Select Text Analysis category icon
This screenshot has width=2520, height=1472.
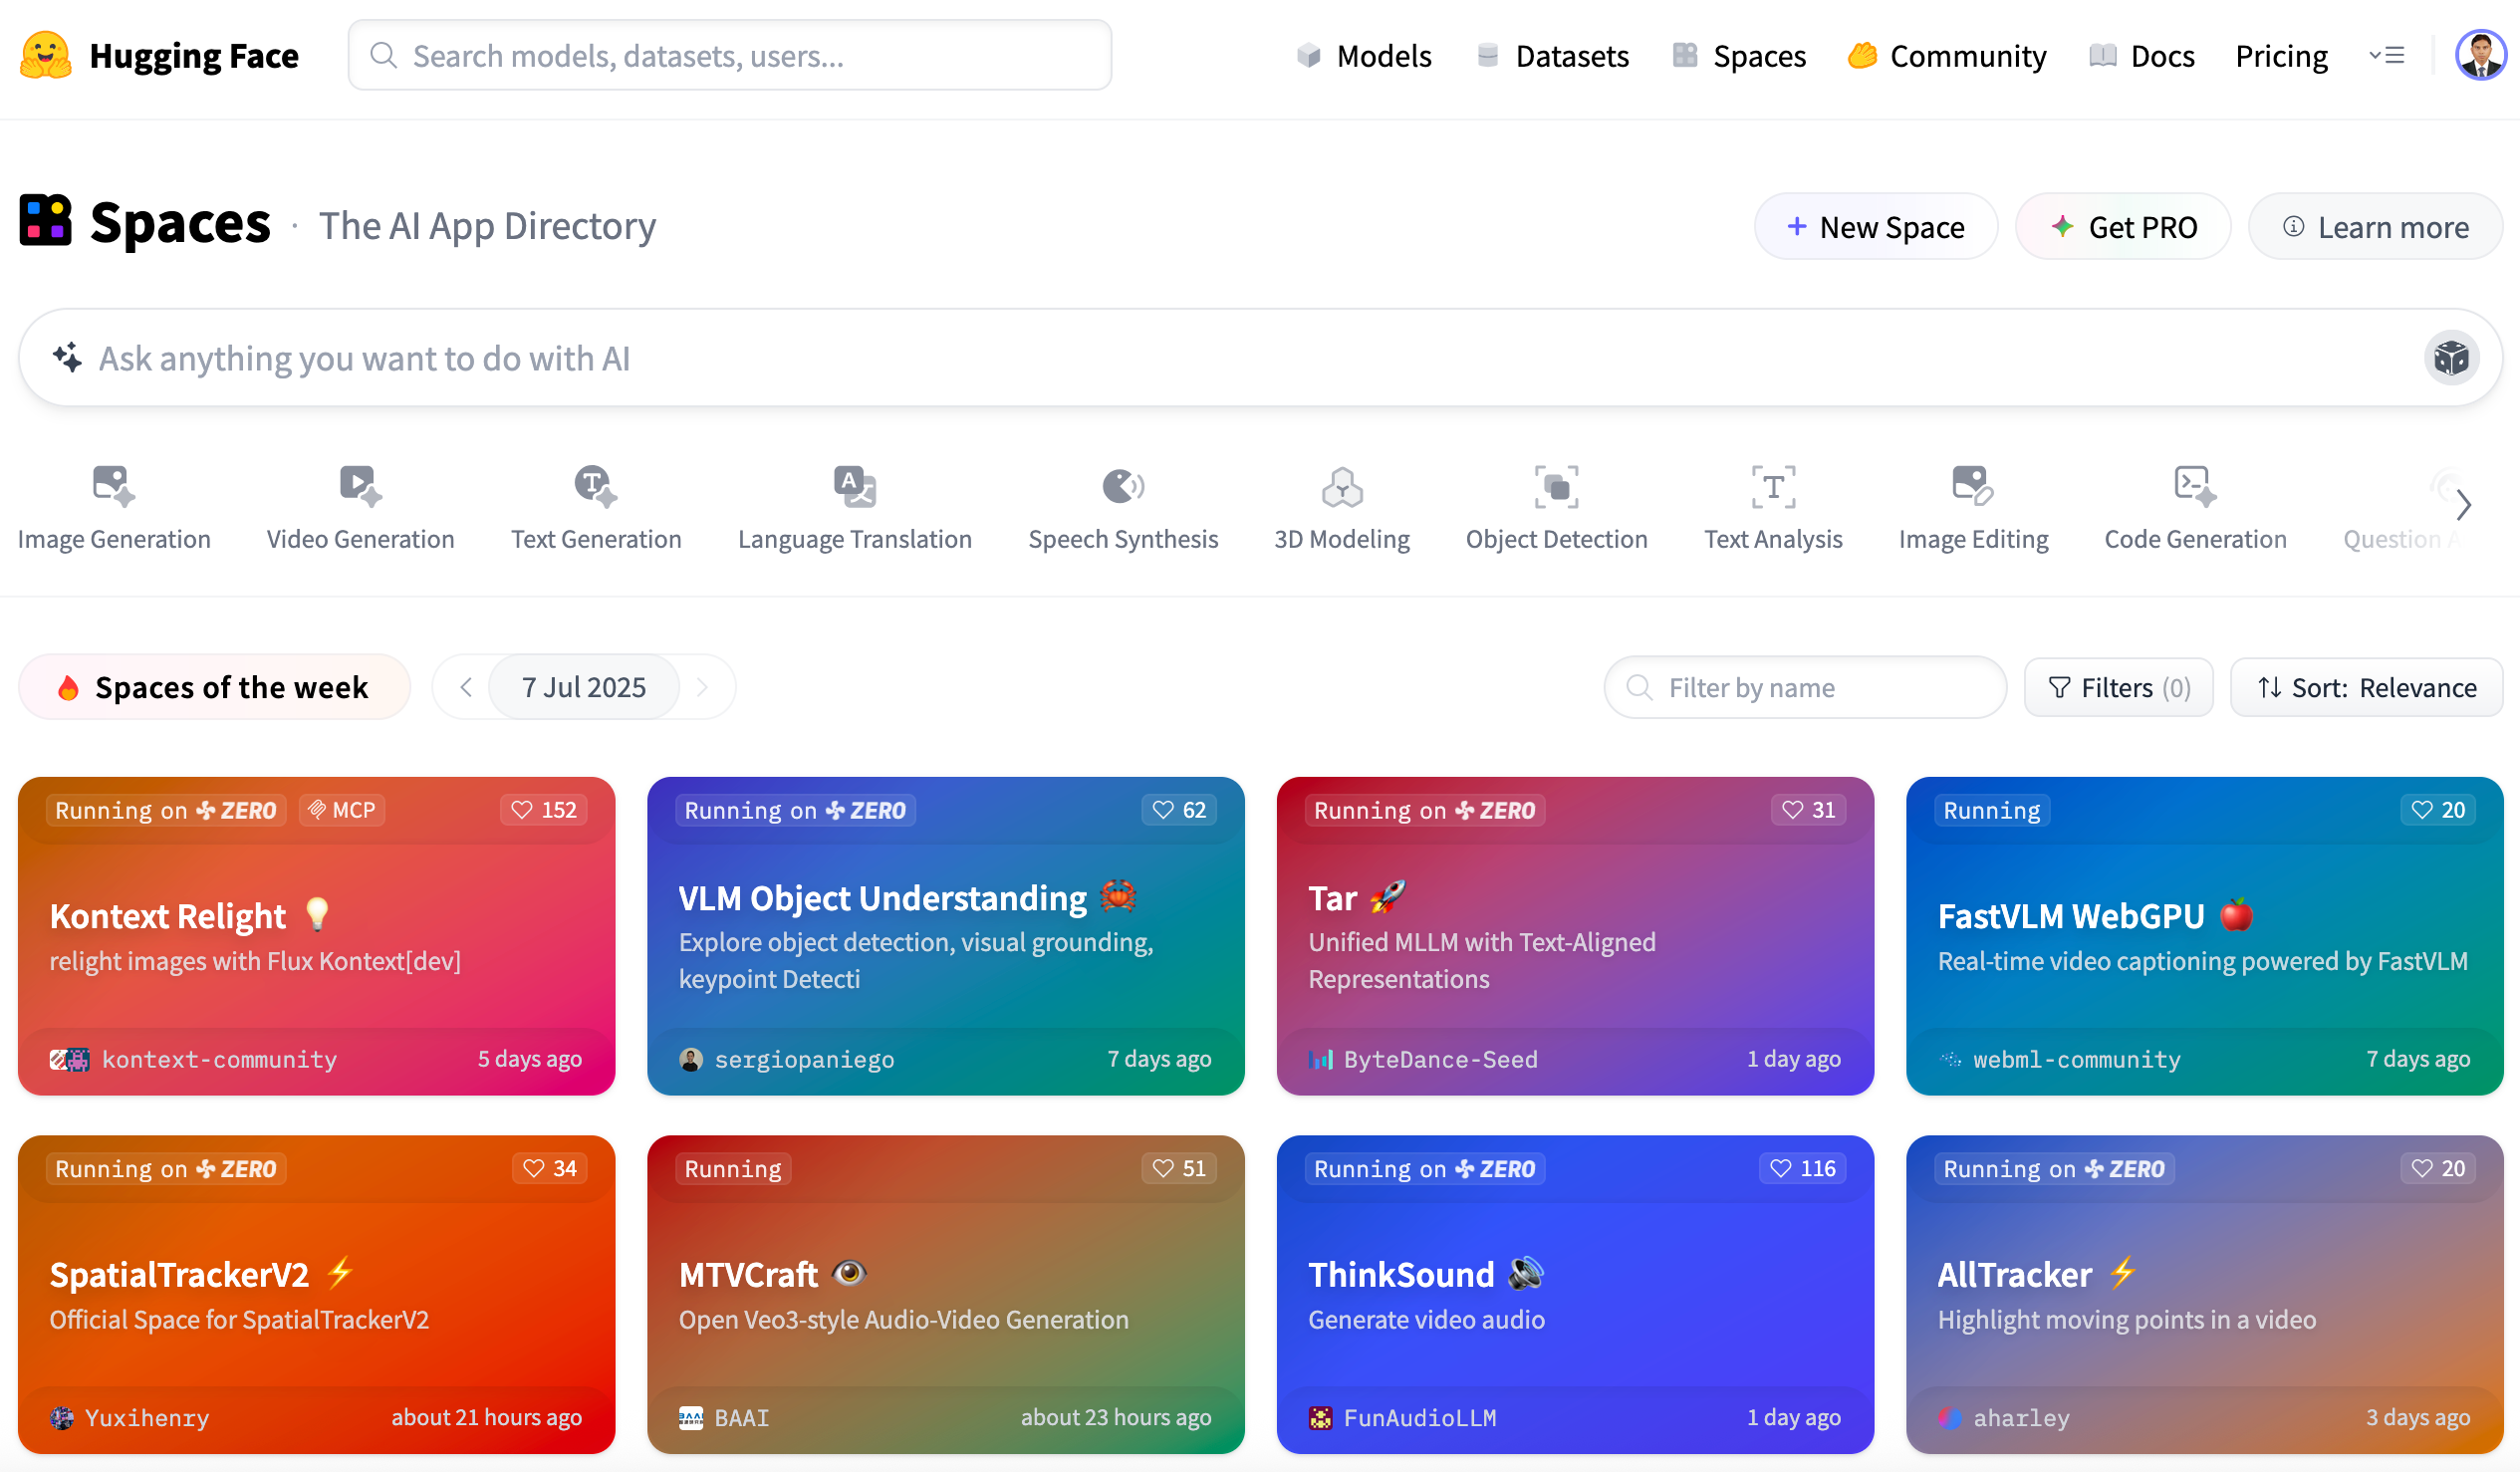point(1773,486)
